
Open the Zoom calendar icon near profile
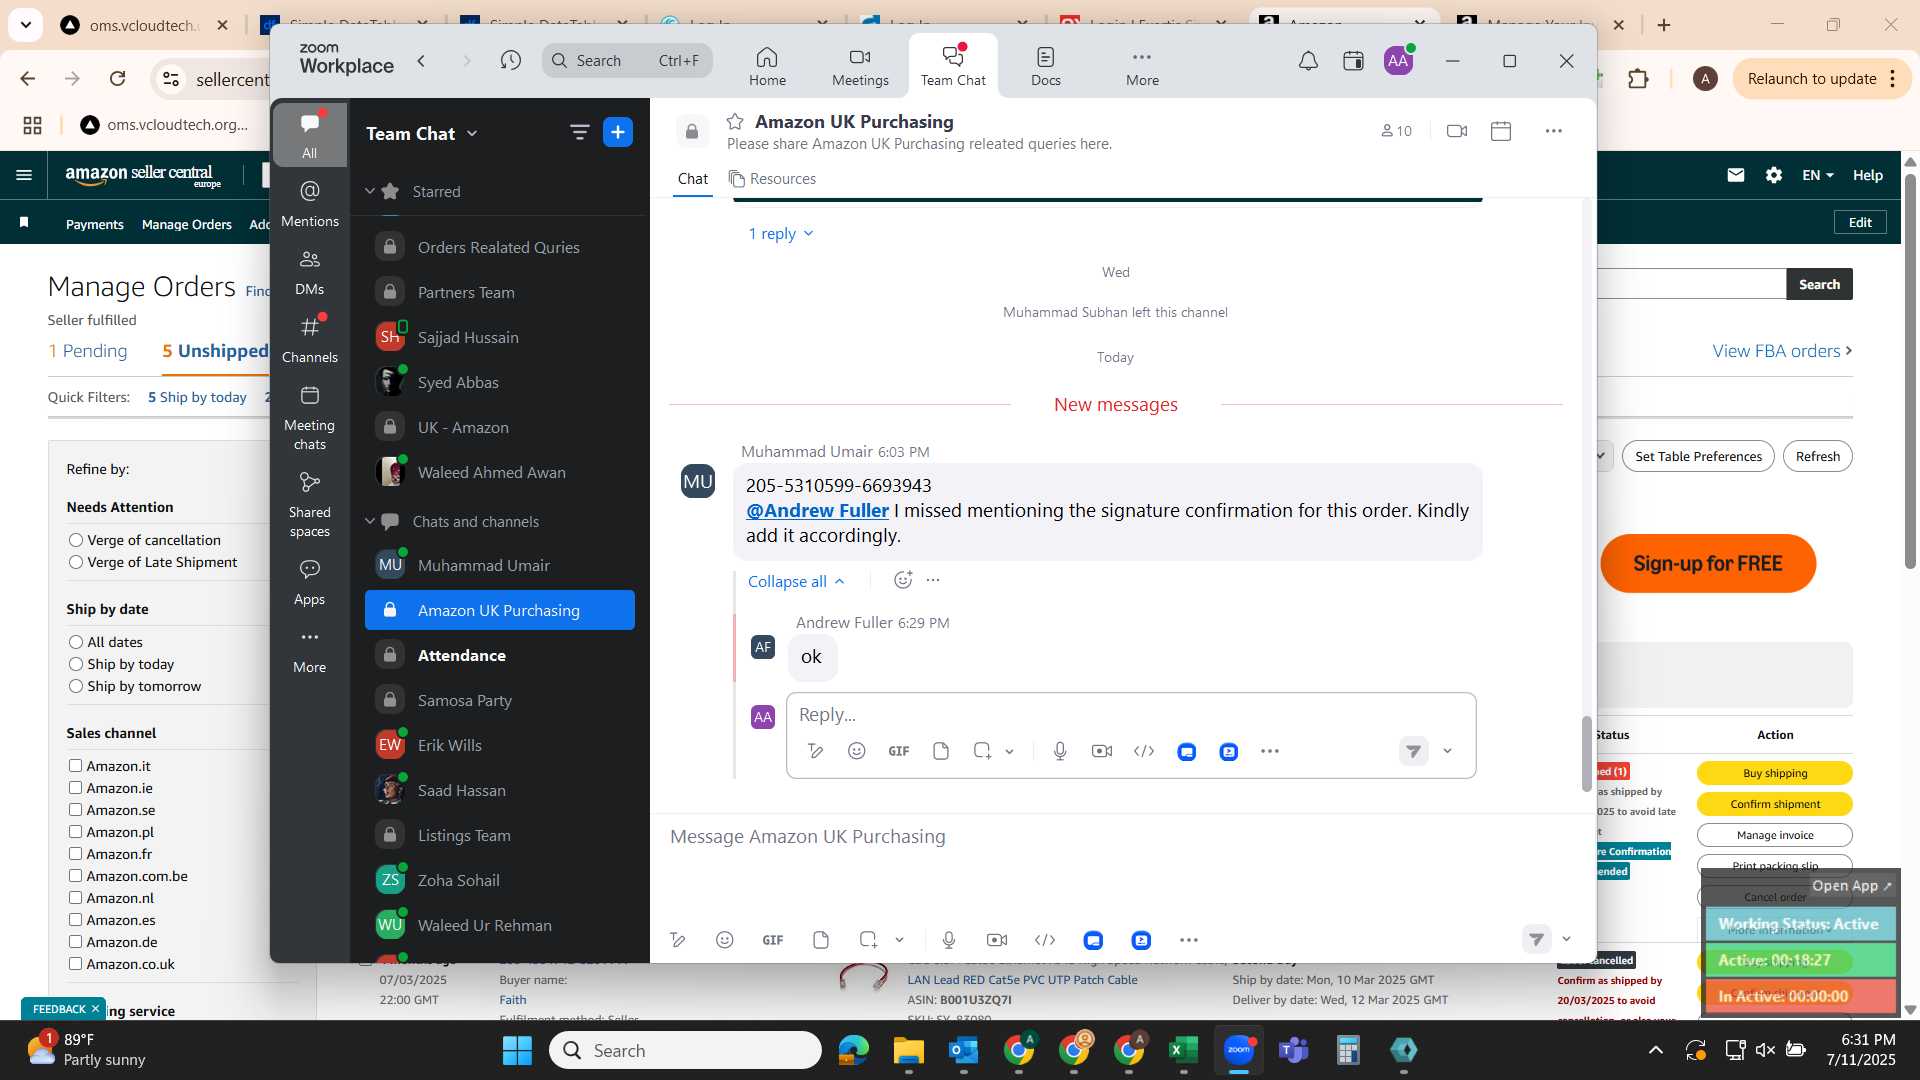1353,61
